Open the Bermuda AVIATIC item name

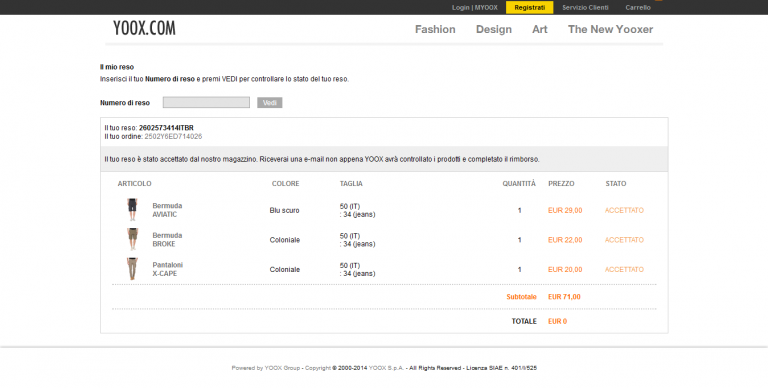click(167, 210)
